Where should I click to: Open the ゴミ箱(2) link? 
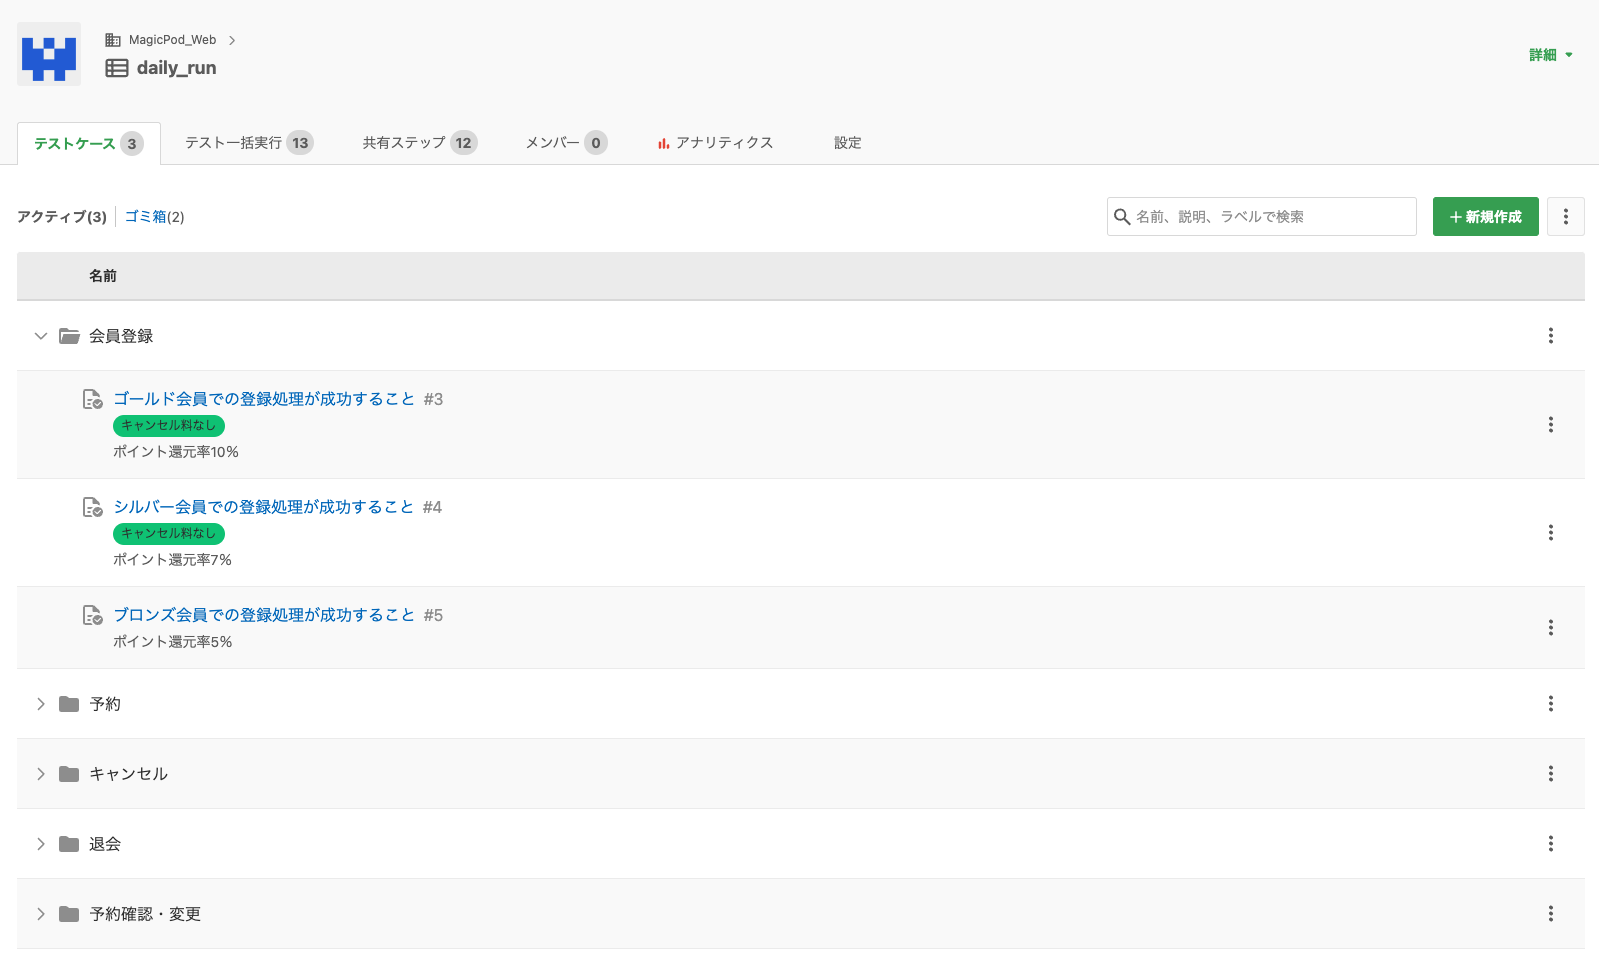pyautogui.click(x=154, y=217)
